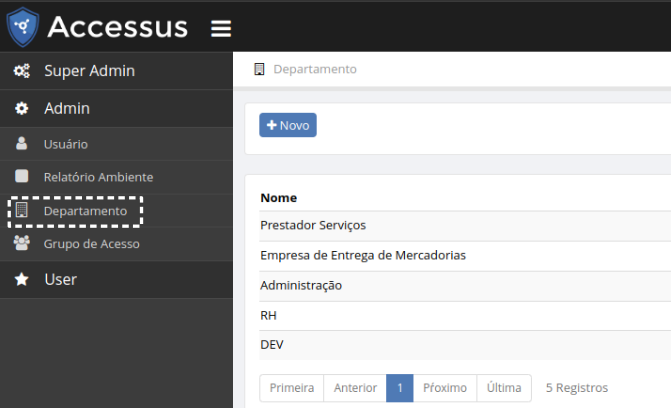Viewport: 671px width, 410px height.
Task: Collapse the Admin menu section
Action: coord(67,108)
